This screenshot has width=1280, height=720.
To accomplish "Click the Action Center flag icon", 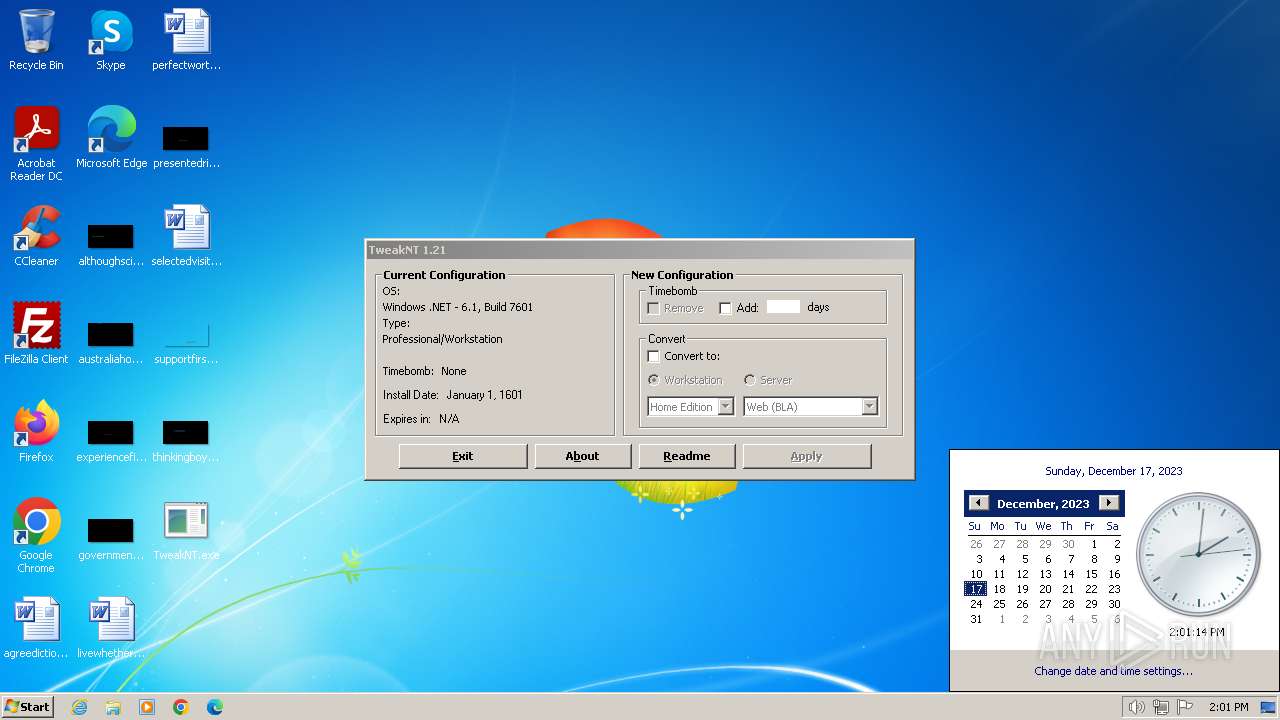I will point(1186,707).
